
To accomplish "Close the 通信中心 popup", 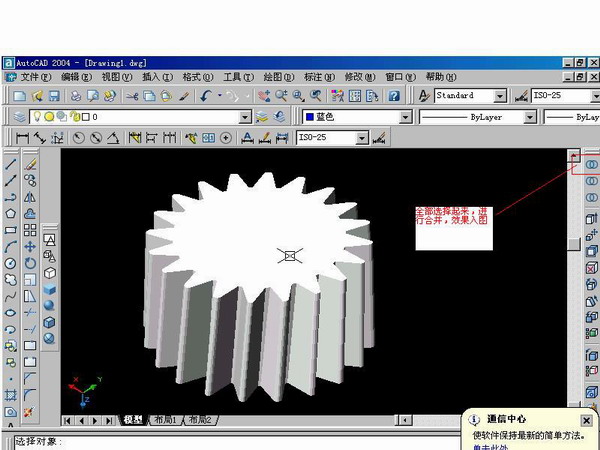I will pos(586,421).
